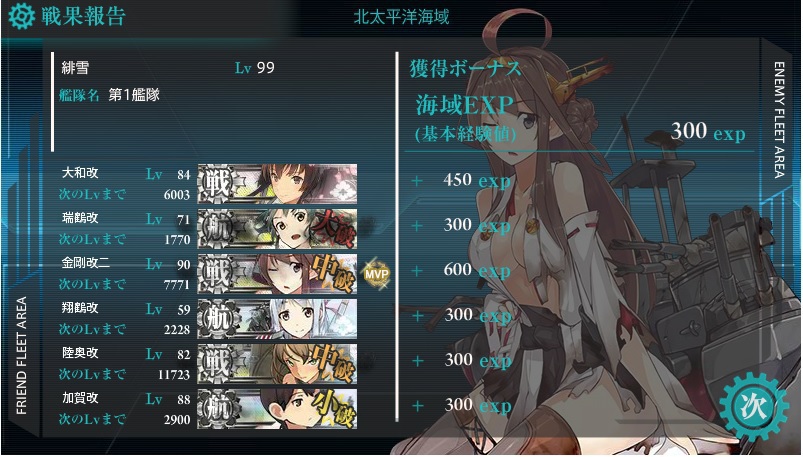Click the 次 gear button

coord(753,407)
